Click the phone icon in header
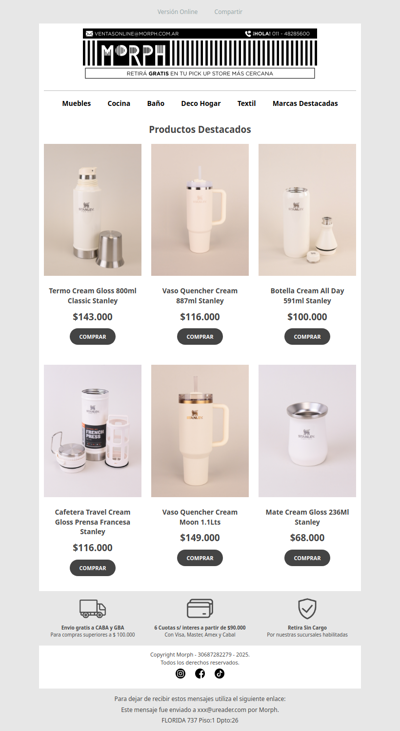The image size is (400, 731). click(248, 34)
